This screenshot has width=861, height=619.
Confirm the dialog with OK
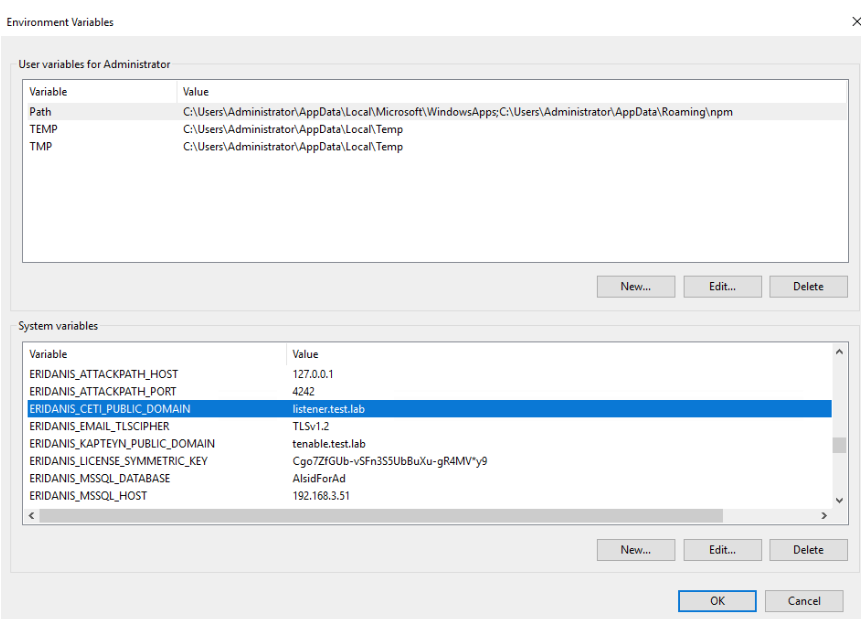(x=717, y=601)
